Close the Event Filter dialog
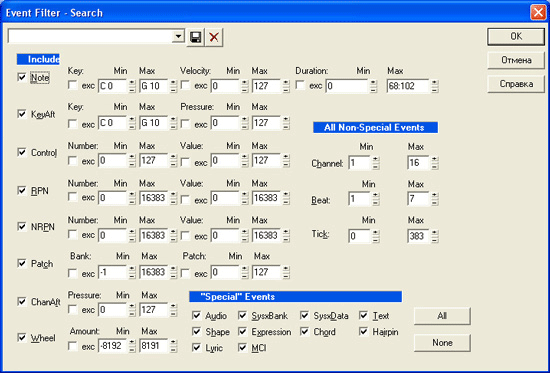Screen dimensions: 550x373 point(538,13)
